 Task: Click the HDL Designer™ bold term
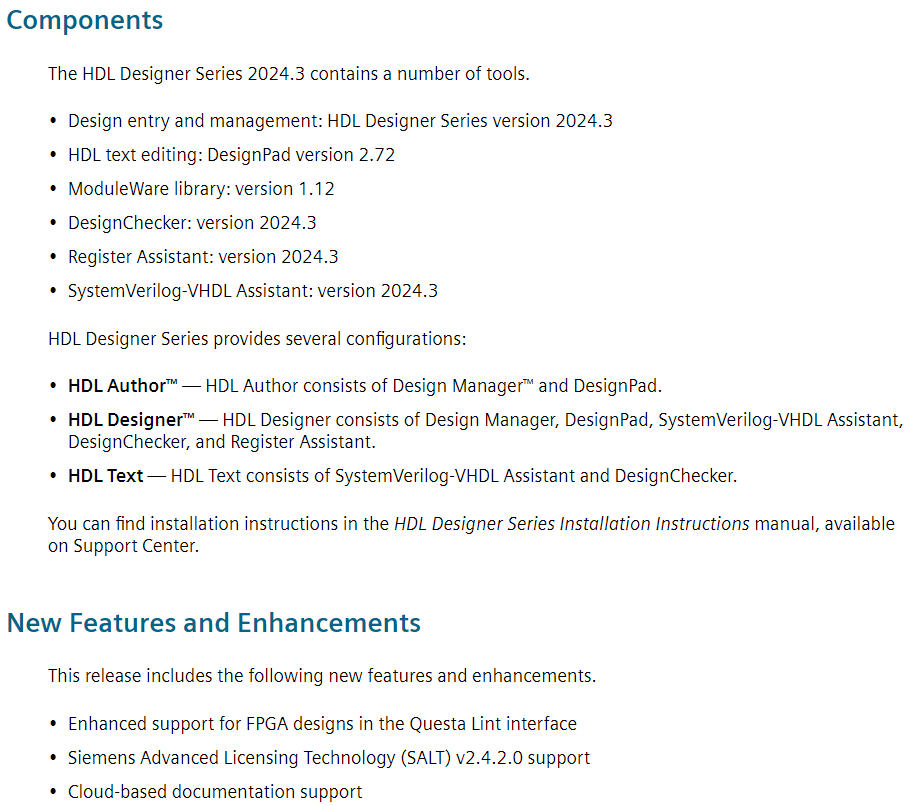[x=131, y=420]
